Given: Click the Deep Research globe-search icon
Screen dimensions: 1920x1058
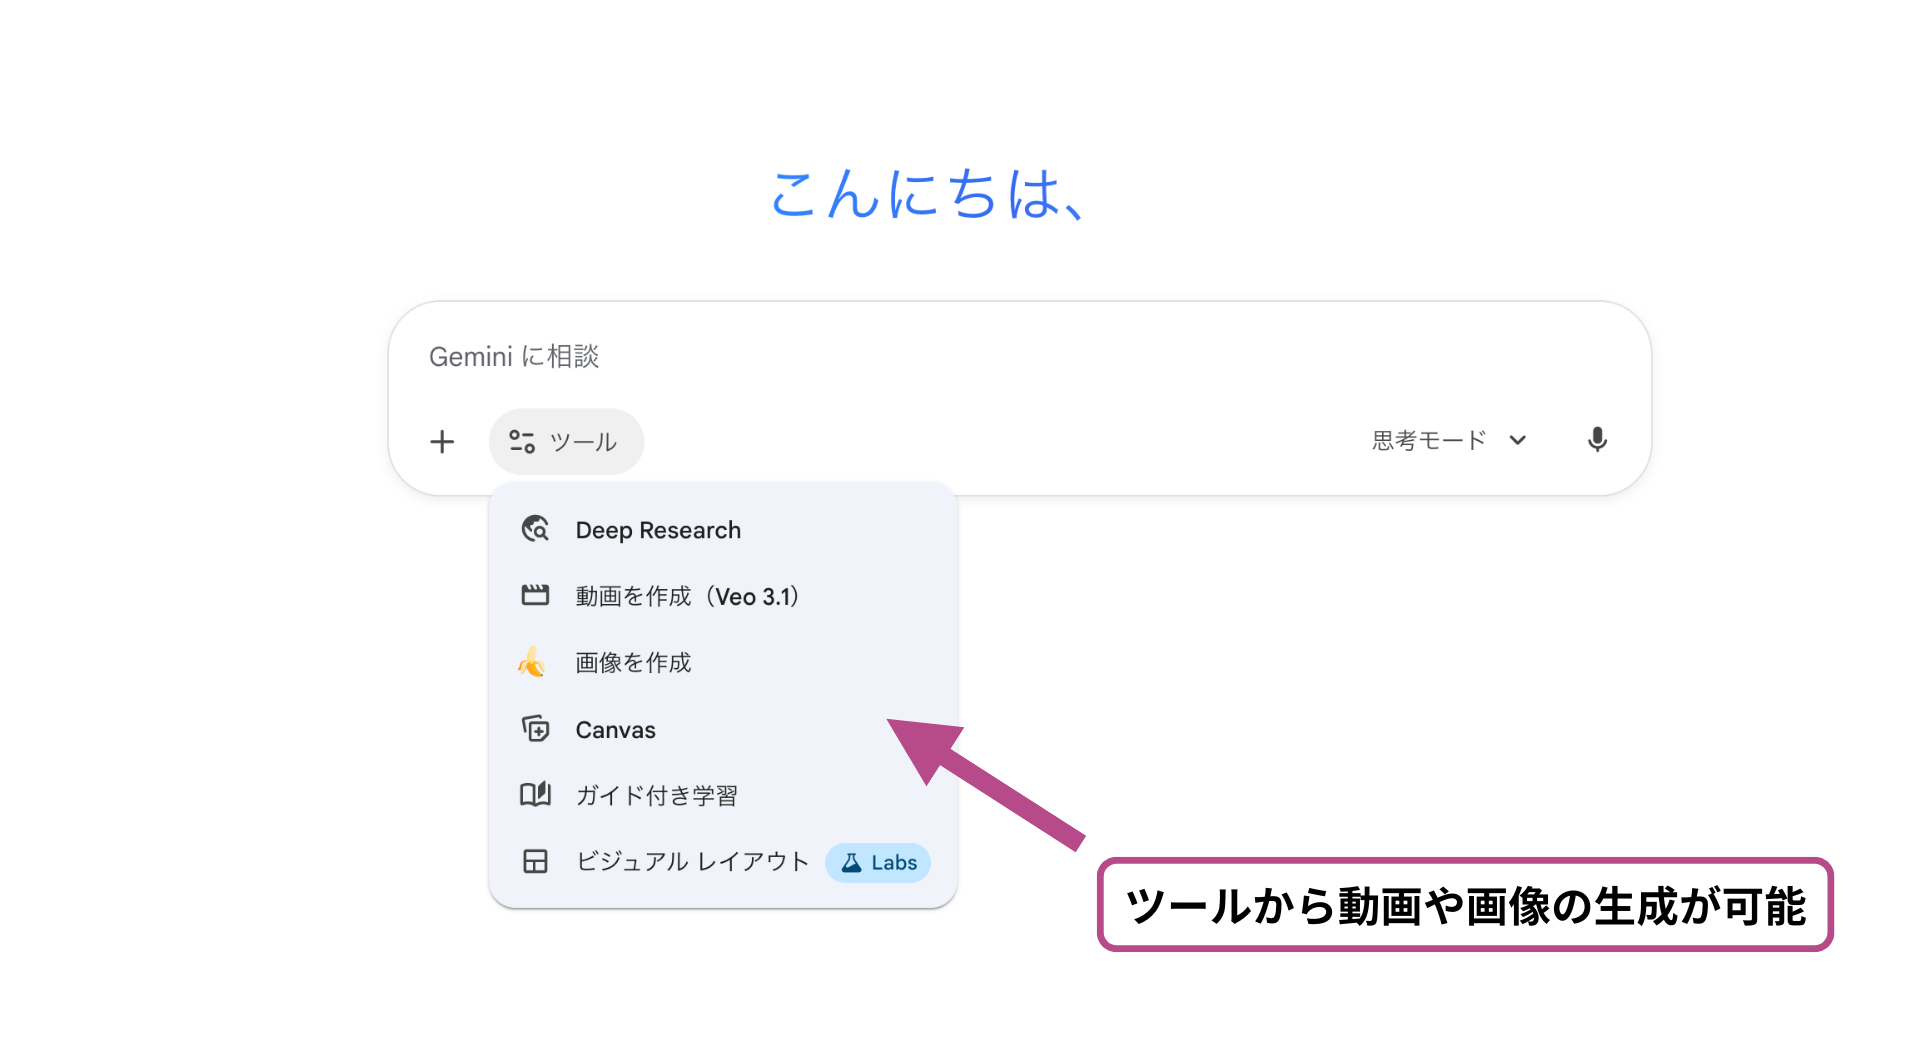Looking at the screenshot, I should coord(535,529).
